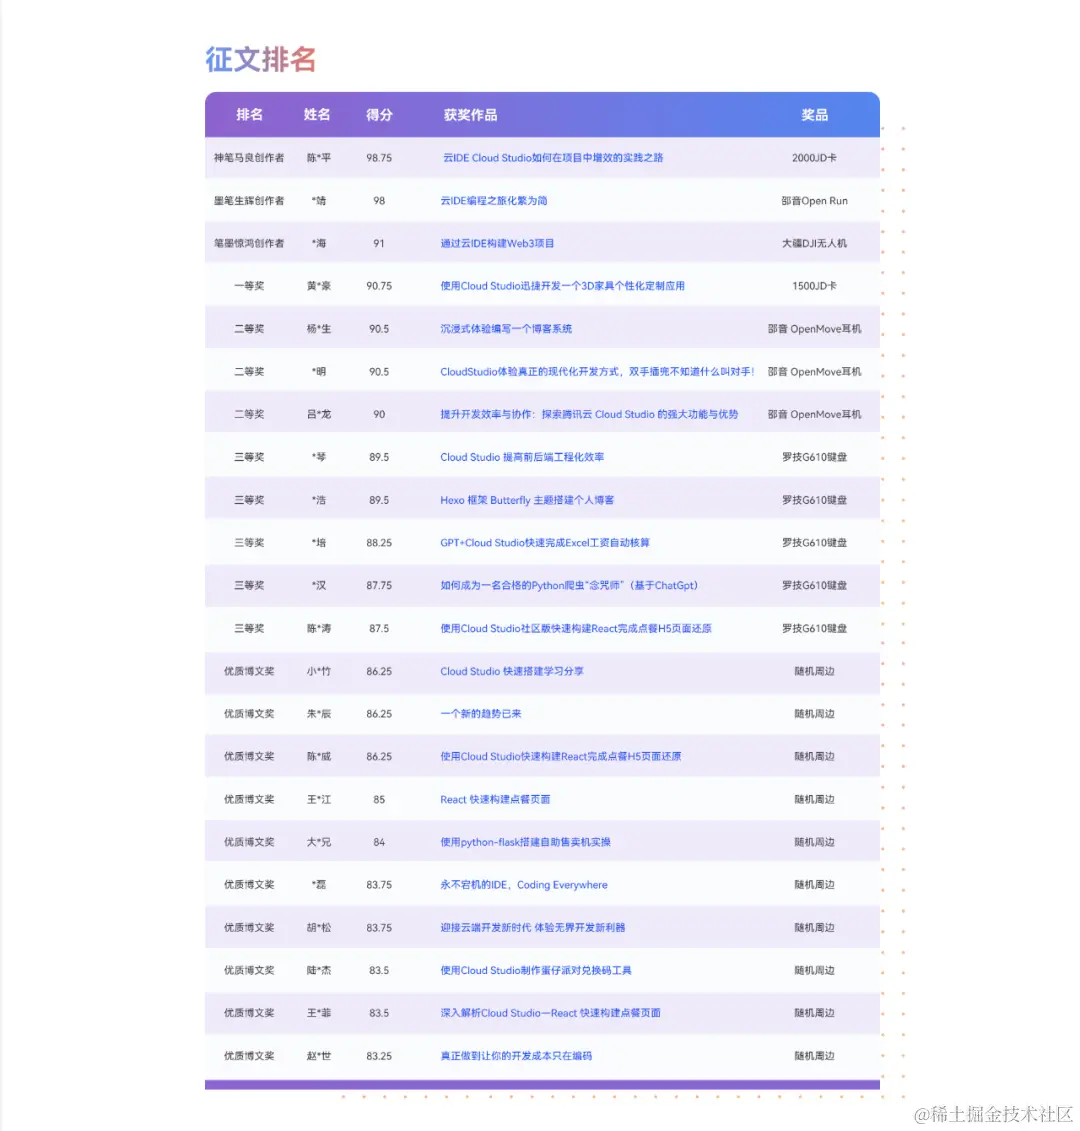Screen dimensions: 1080x1131
Task: Open '深入解析Cloud Studio—React 快速构建点餐页面' link
Action: click(550, 1013)
